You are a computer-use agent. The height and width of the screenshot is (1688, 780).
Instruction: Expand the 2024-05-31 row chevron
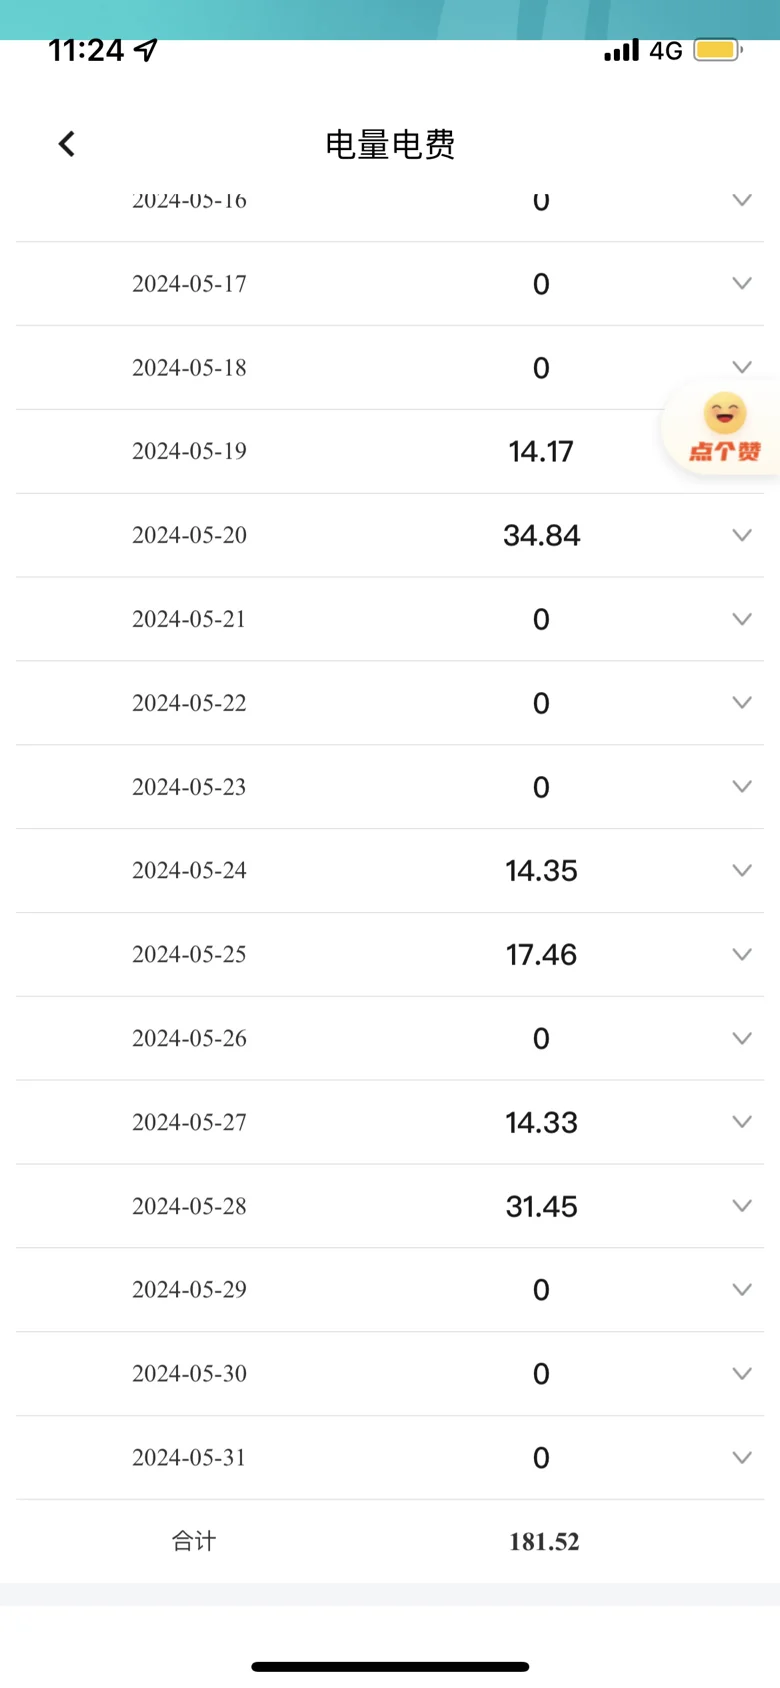742,1457
